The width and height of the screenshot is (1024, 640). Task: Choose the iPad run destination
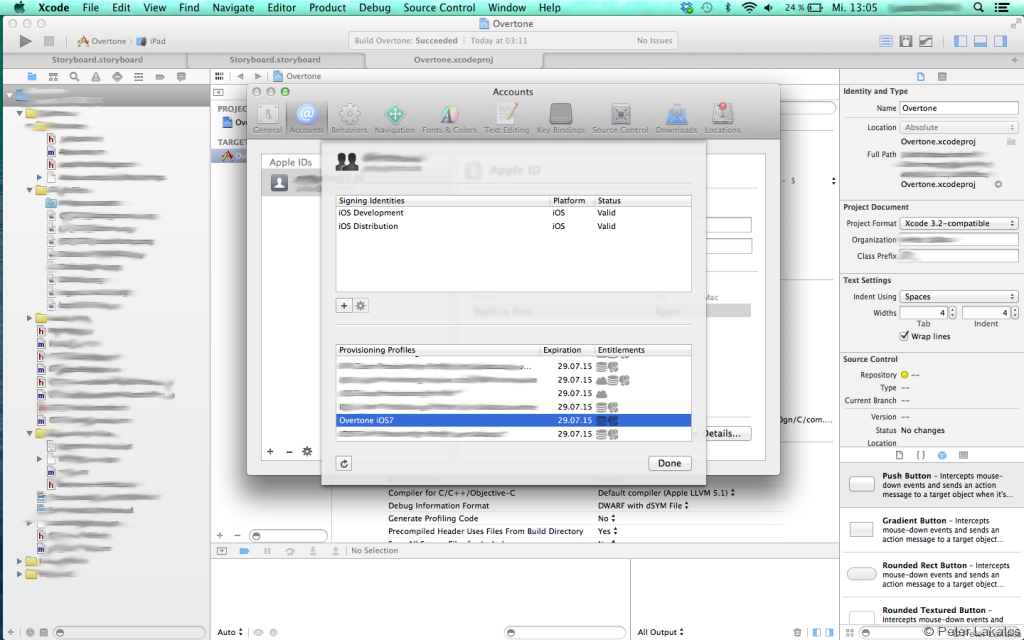pyautogui.click(x=152, y=41)
